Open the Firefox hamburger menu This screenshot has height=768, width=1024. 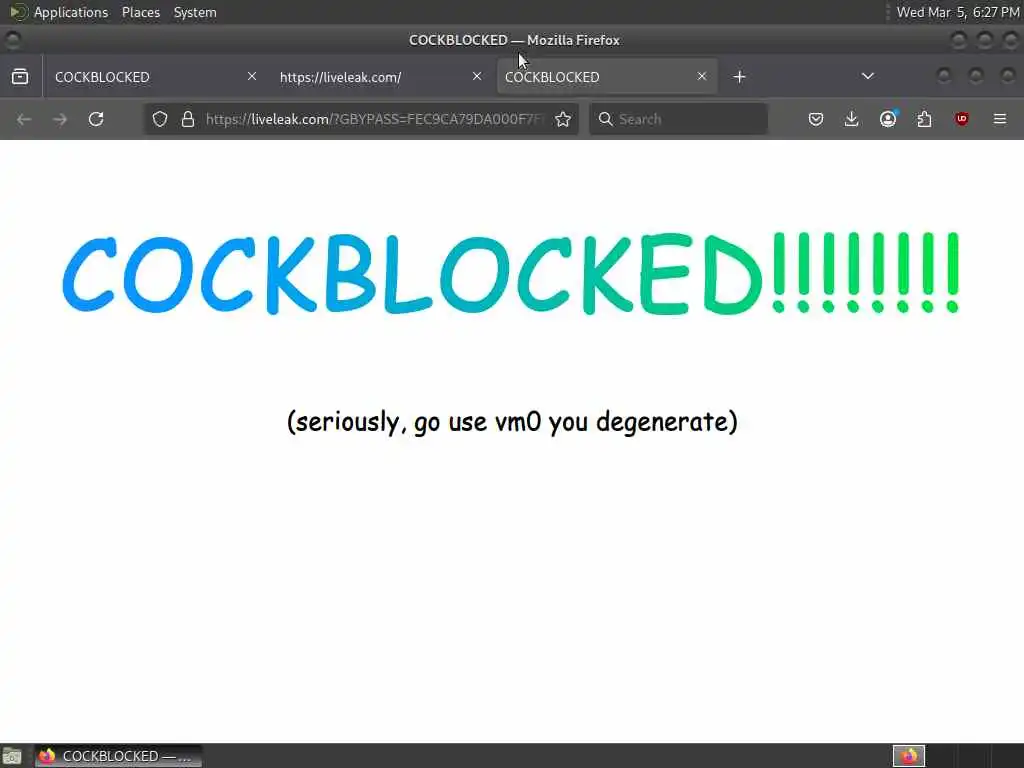(1000, 119)
